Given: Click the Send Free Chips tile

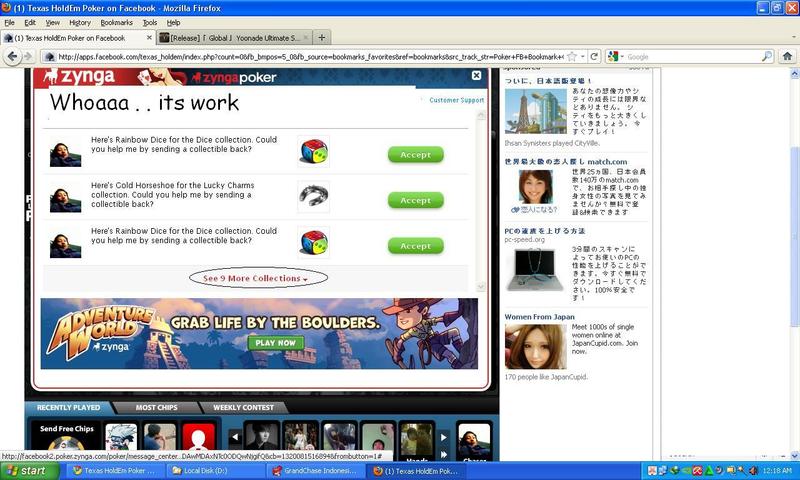Looking at the screenshot, I should [x=66, y=436].
